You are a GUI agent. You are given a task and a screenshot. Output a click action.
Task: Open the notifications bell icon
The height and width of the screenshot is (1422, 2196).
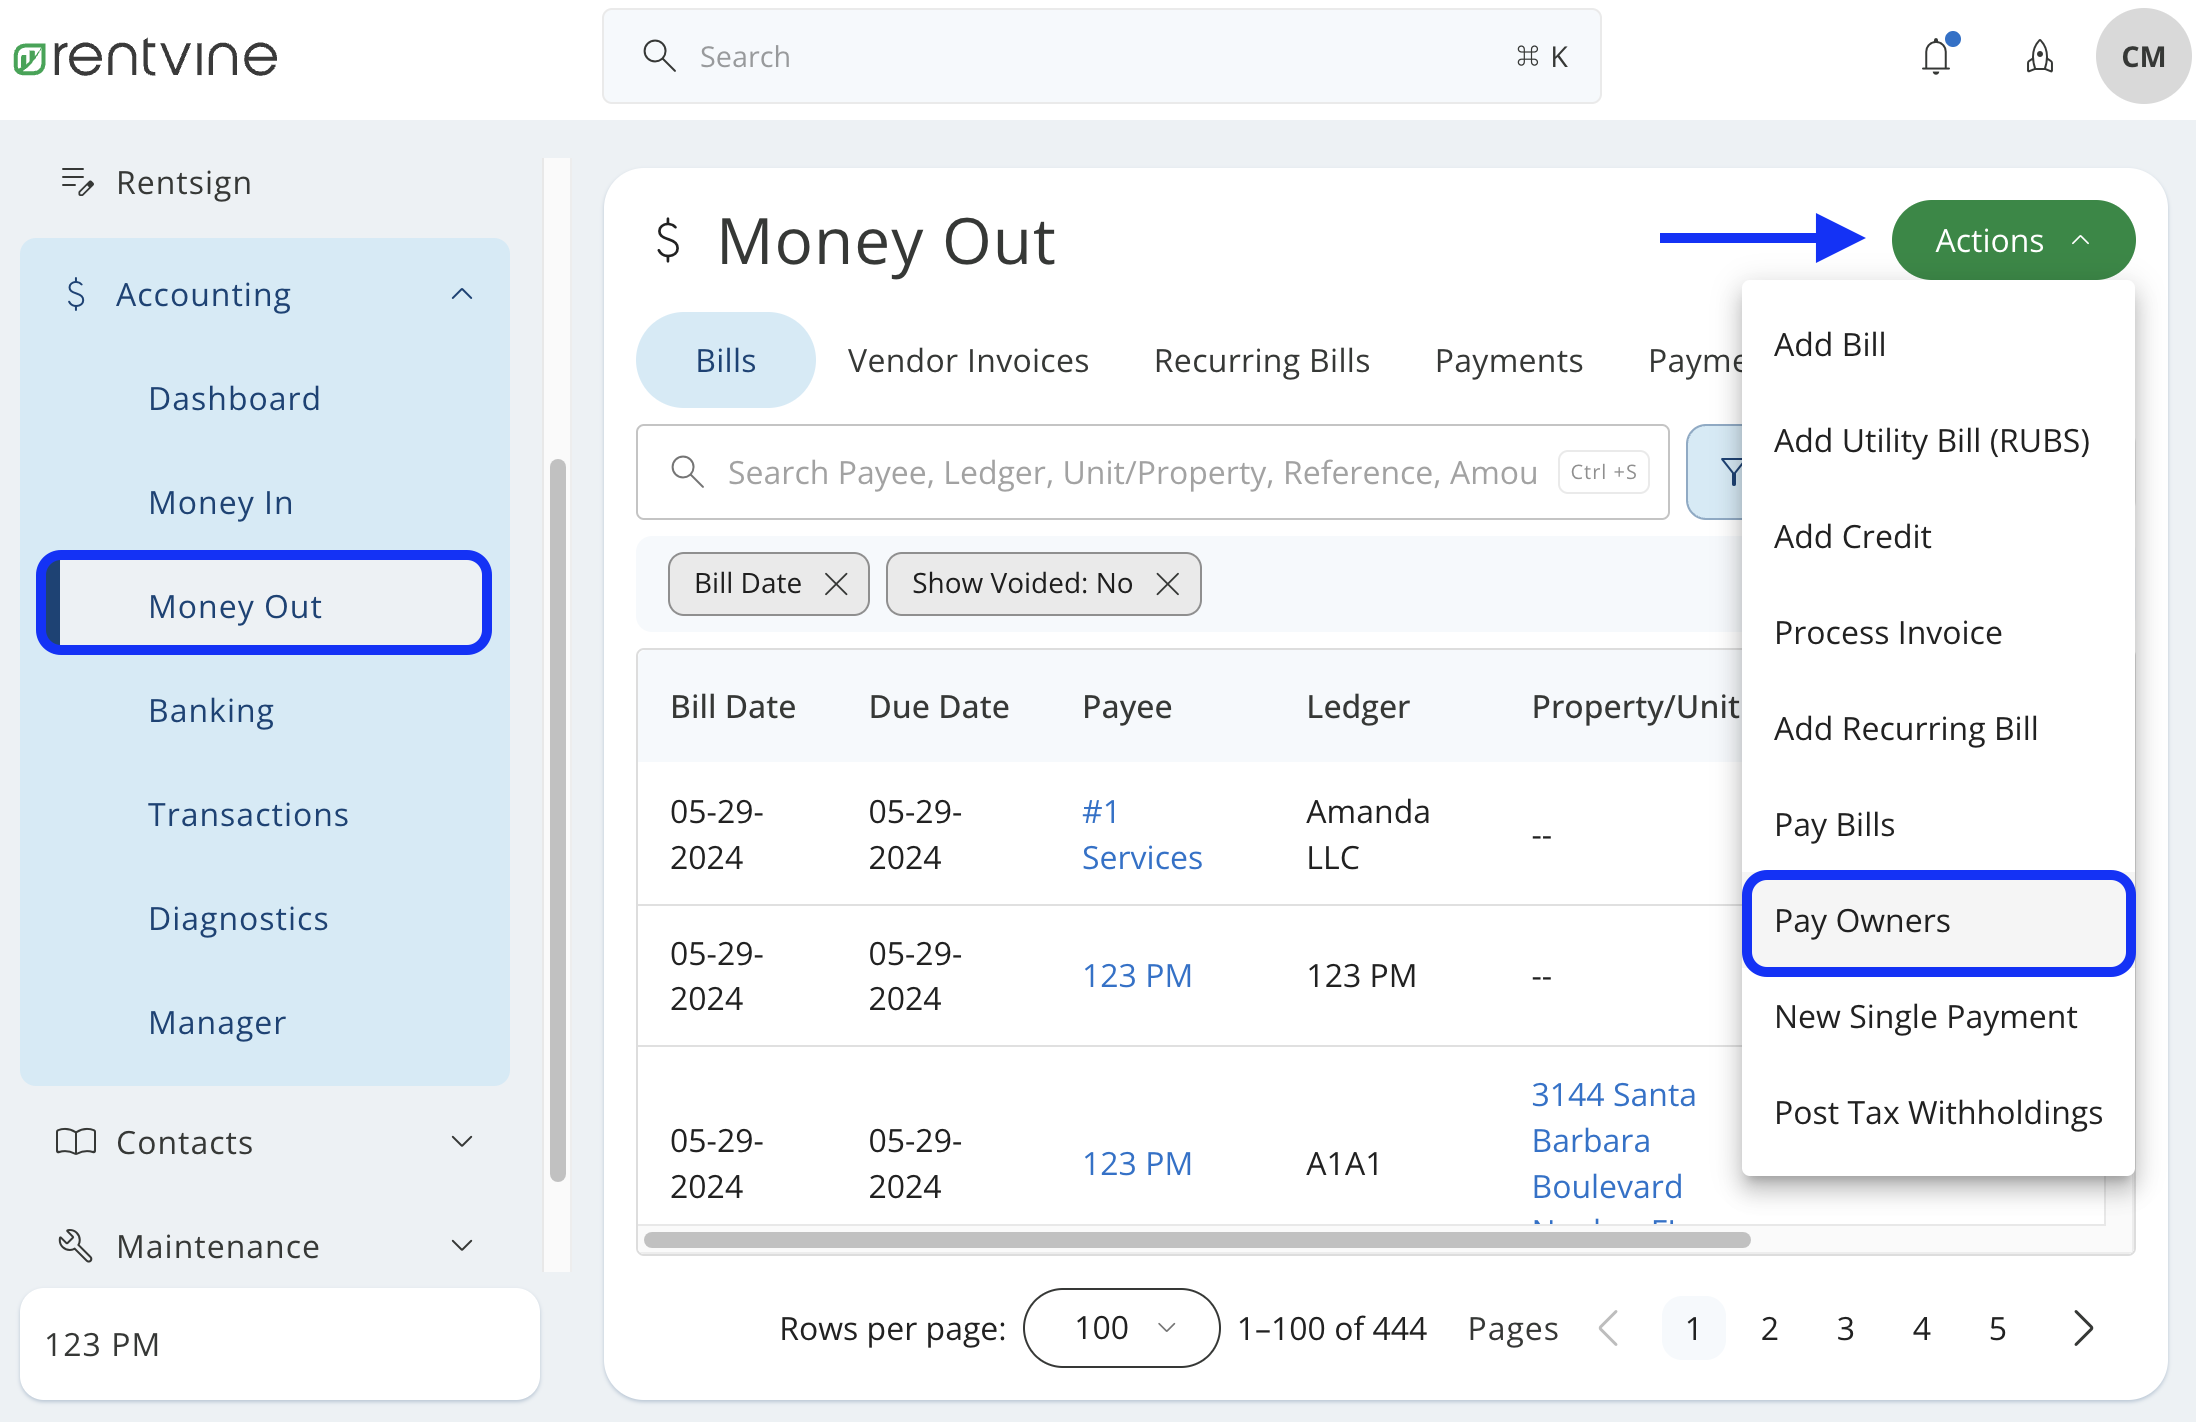[1936, 57]
